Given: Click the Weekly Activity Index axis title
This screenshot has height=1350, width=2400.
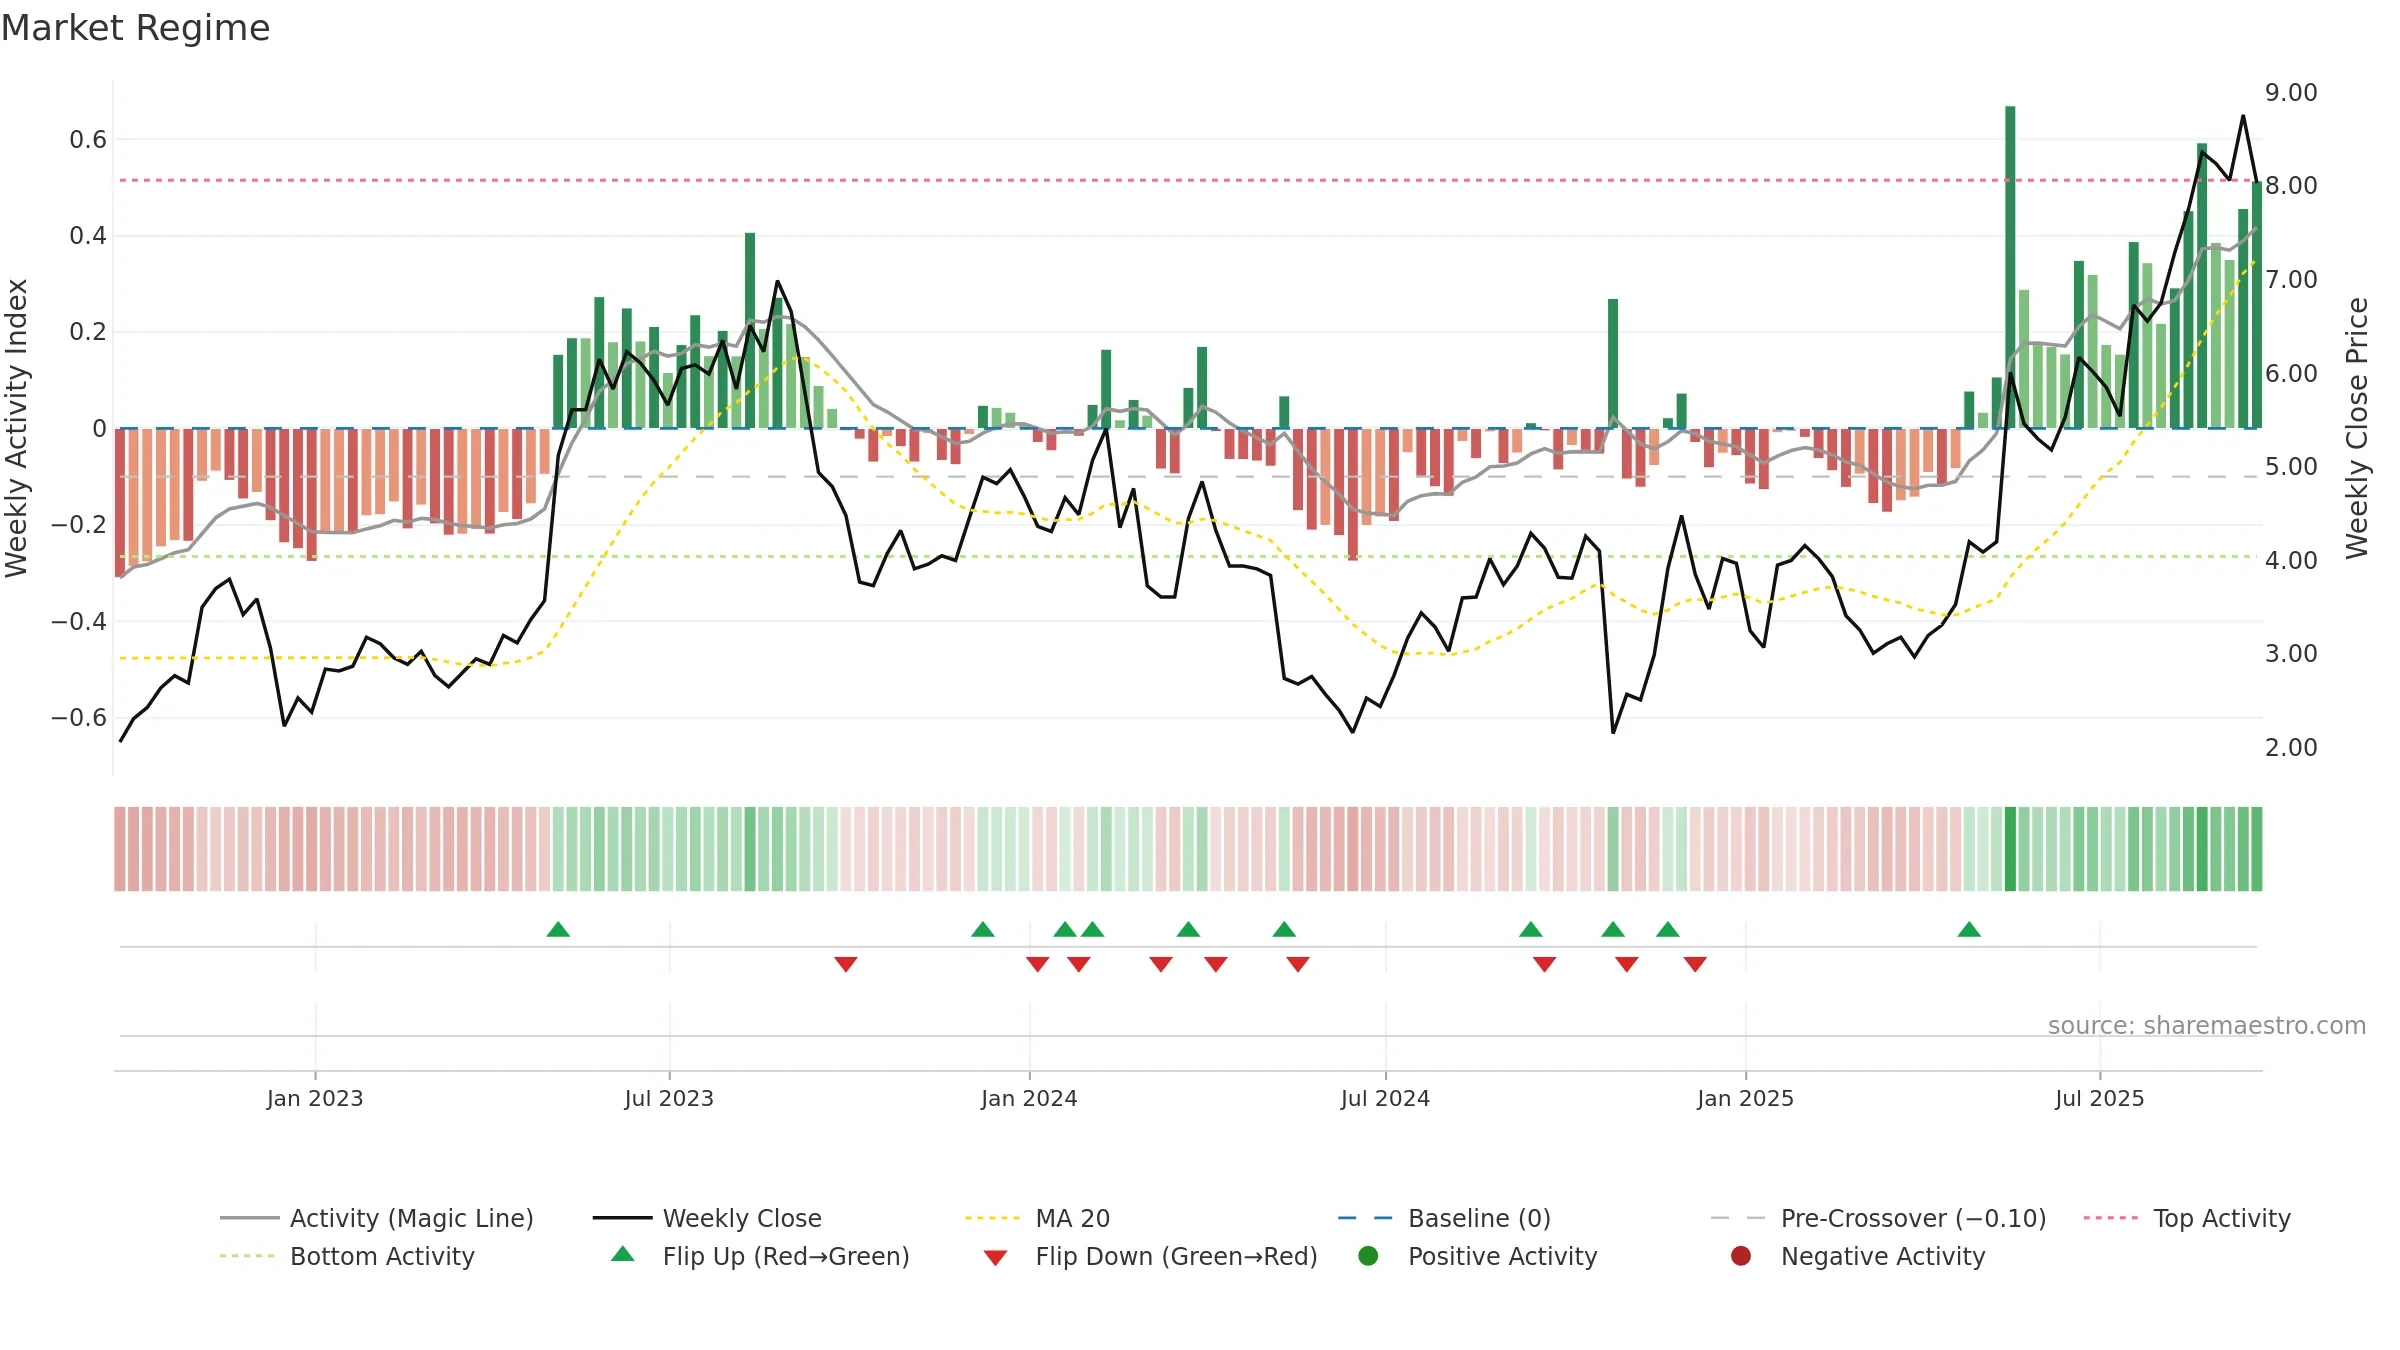Looking at the screenshot, I should [x=16, y=428].
